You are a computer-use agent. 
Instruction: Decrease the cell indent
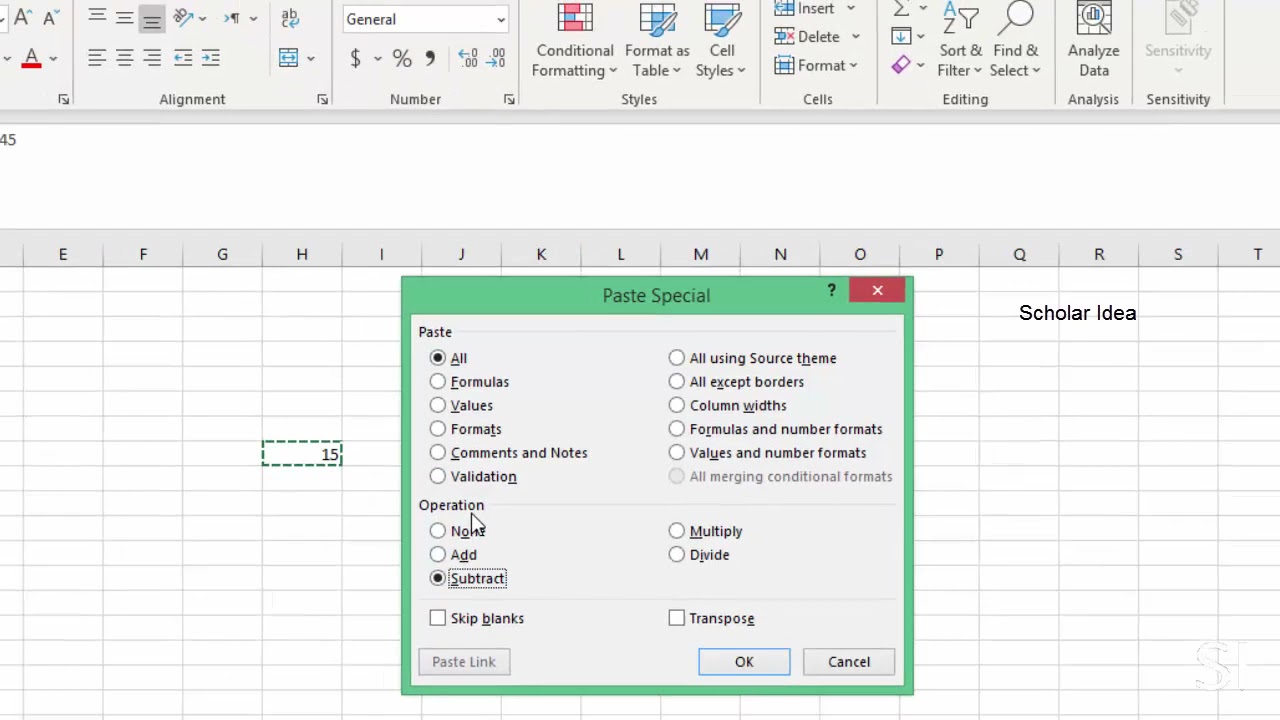(x=183, y=58)
